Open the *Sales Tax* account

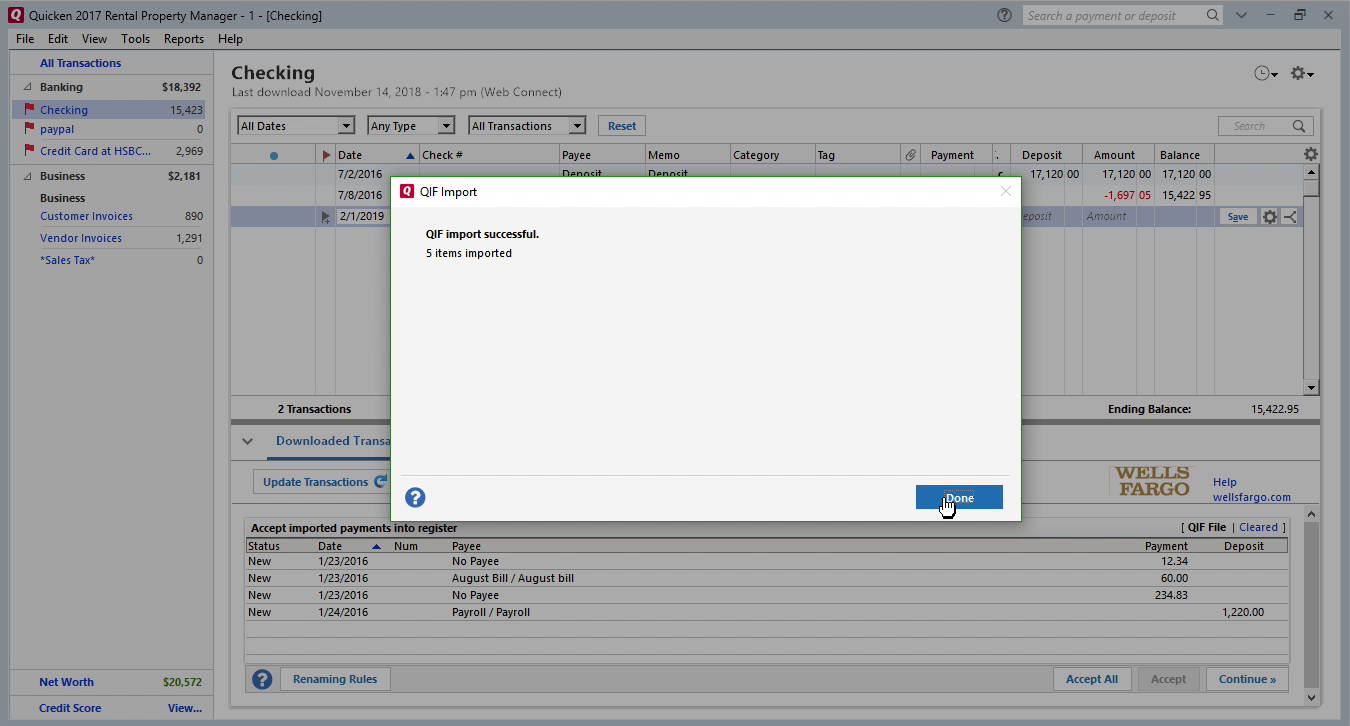[x=67, y=260]
